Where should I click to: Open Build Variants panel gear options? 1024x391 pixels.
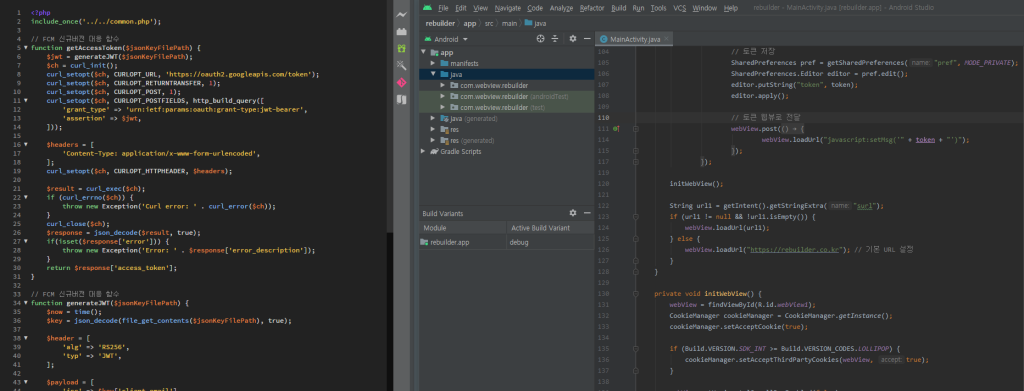coord(573,213)
